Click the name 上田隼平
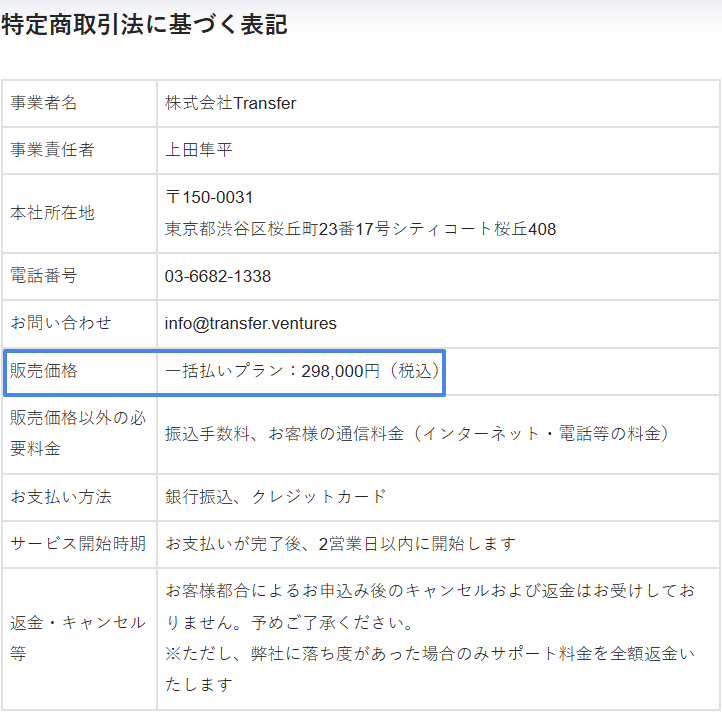 click(x=198, y=150)
